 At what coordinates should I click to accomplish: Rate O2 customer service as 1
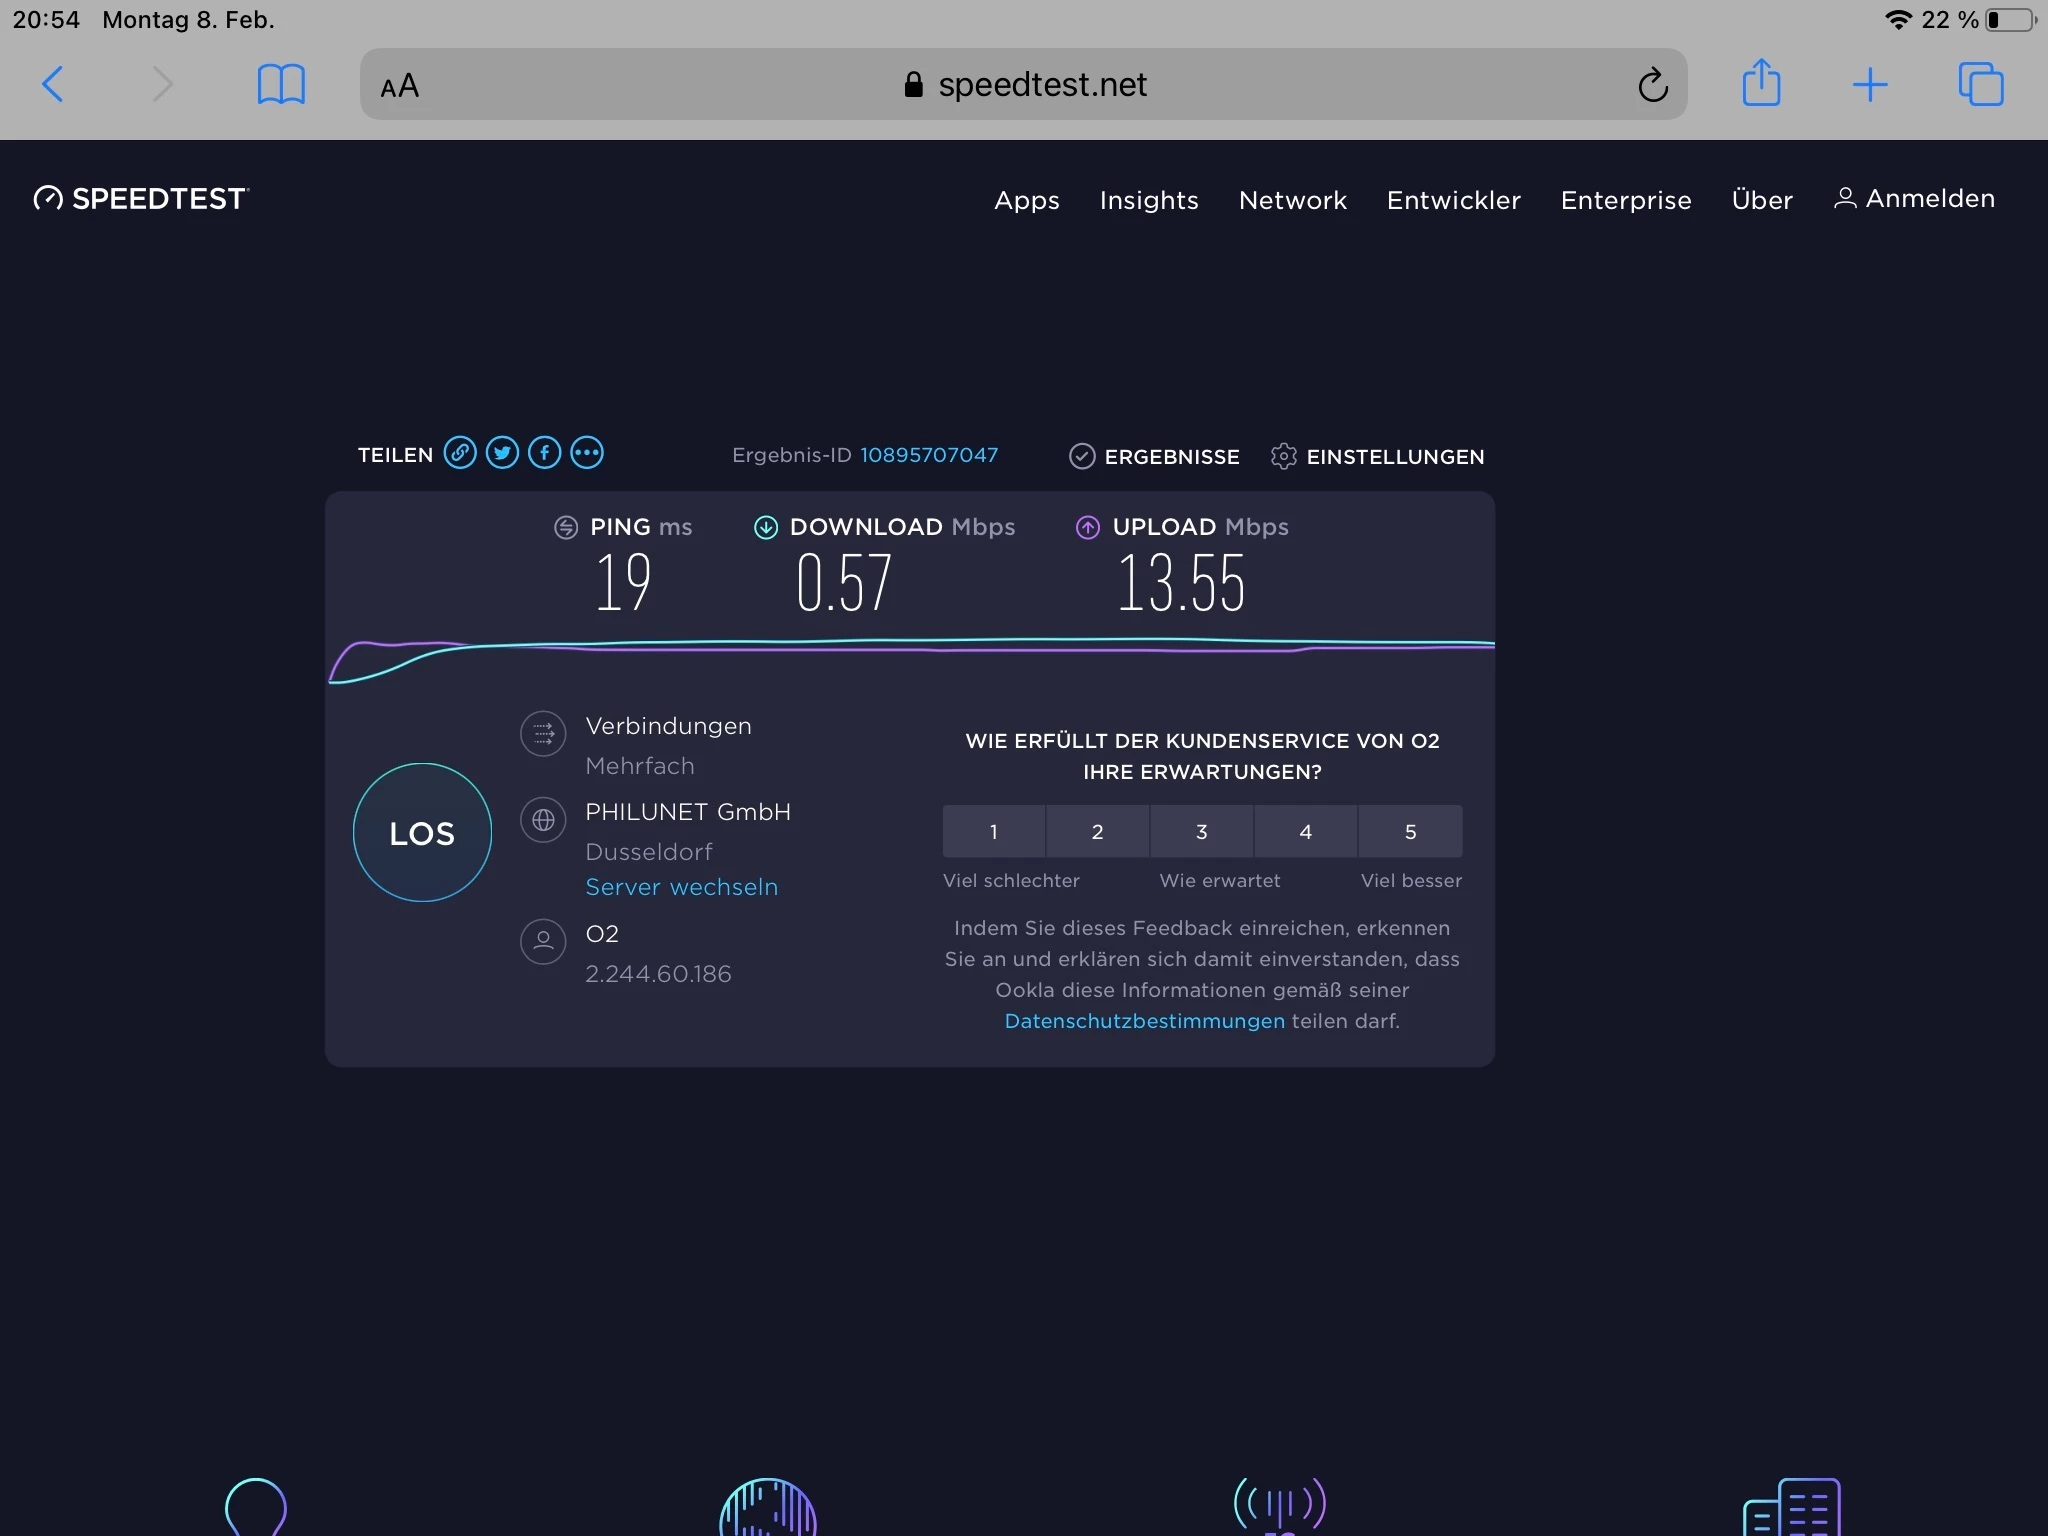(993, 831)
